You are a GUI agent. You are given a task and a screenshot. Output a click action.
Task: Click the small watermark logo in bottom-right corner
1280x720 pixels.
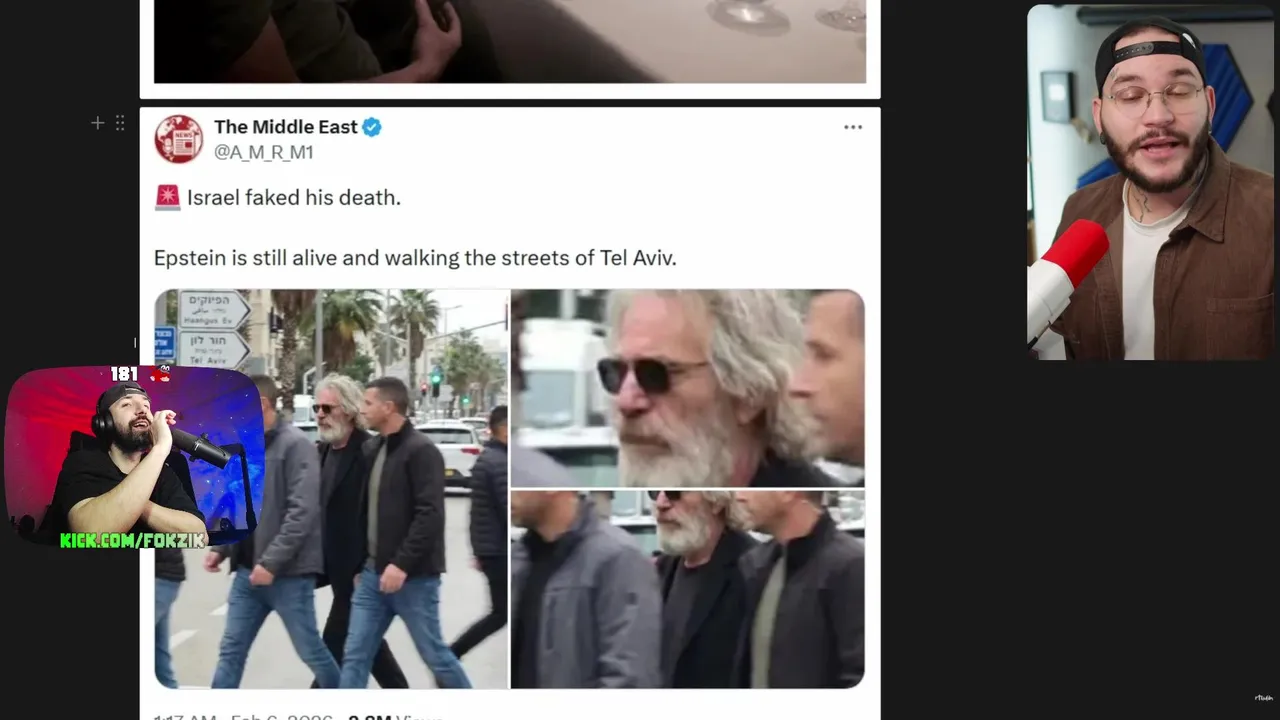pyautogui.click(x=1263, y=698)
